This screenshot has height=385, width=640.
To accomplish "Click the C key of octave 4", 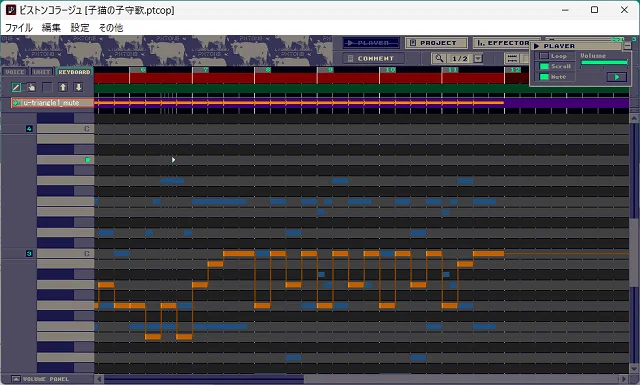I will (x=65, y=129).
